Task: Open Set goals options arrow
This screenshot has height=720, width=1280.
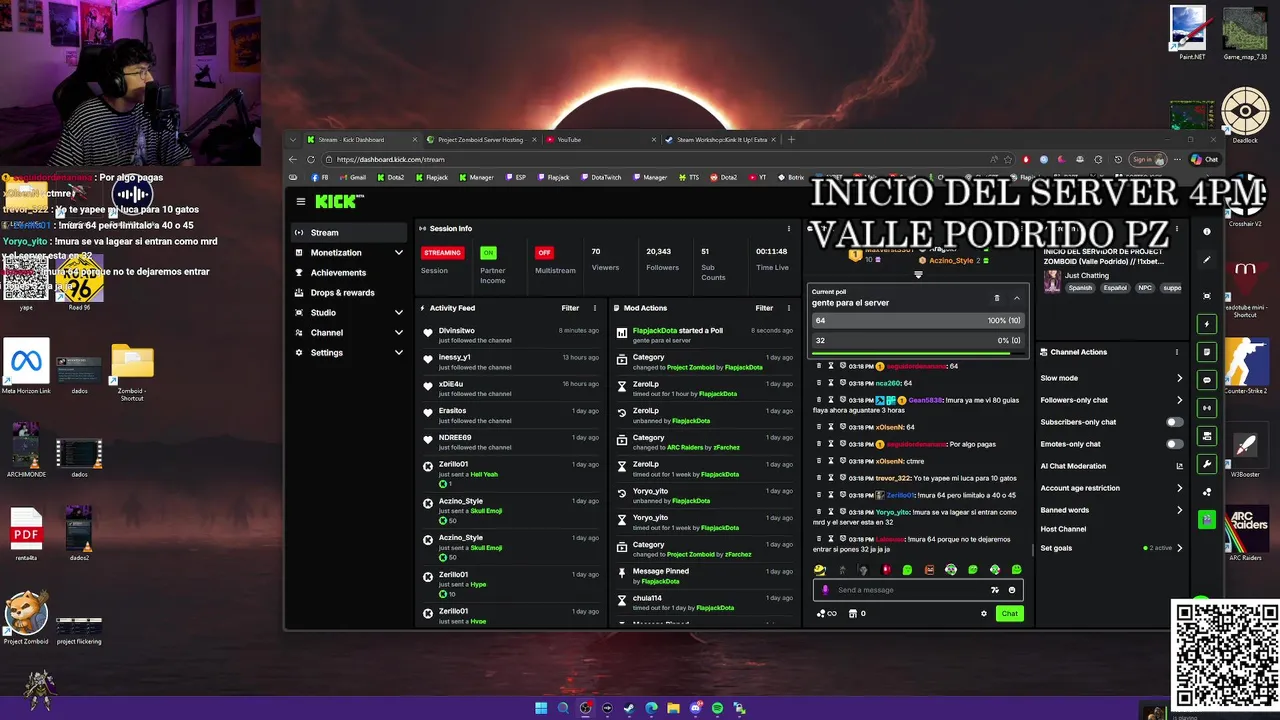Action: click(x=1179, y=548)
